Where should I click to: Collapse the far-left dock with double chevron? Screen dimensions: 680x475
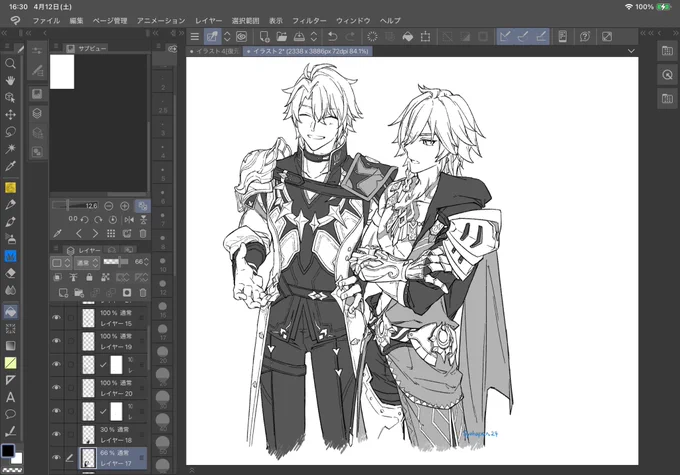(4, 33)
